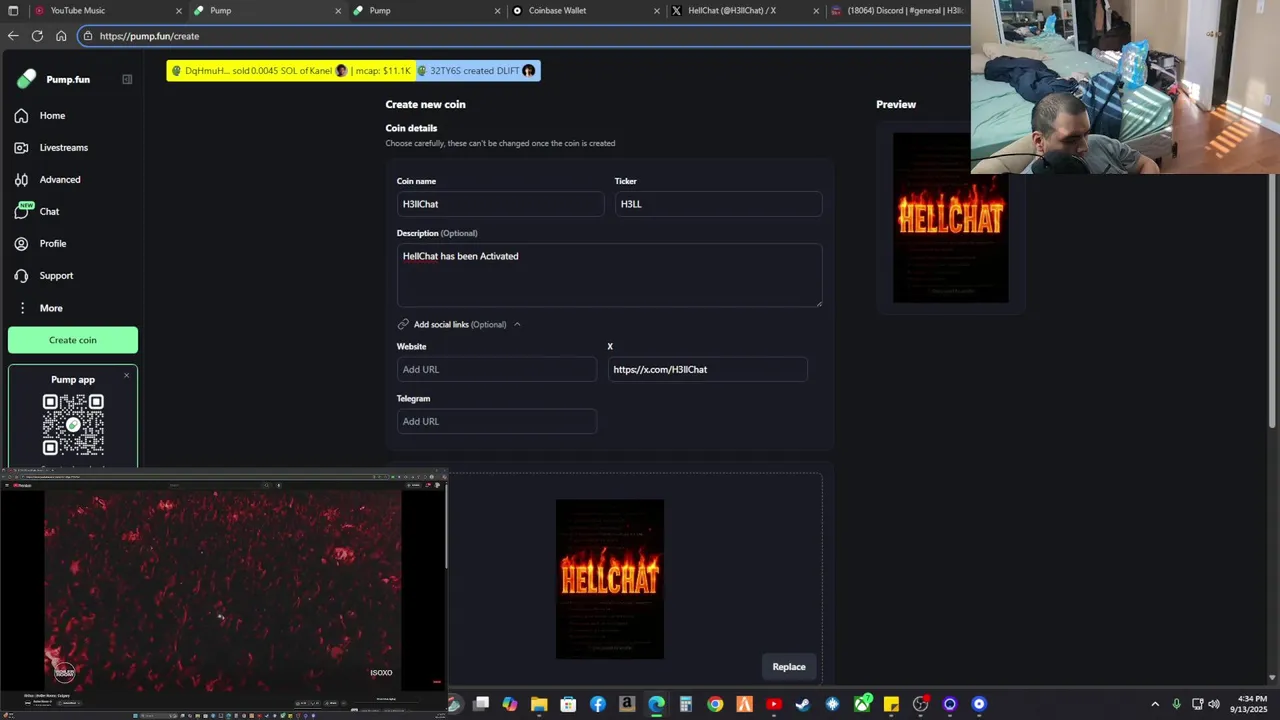Open File Explorer from the taskbar
The height and width of the screenshot is (720, 1280).
coord(539,704)
